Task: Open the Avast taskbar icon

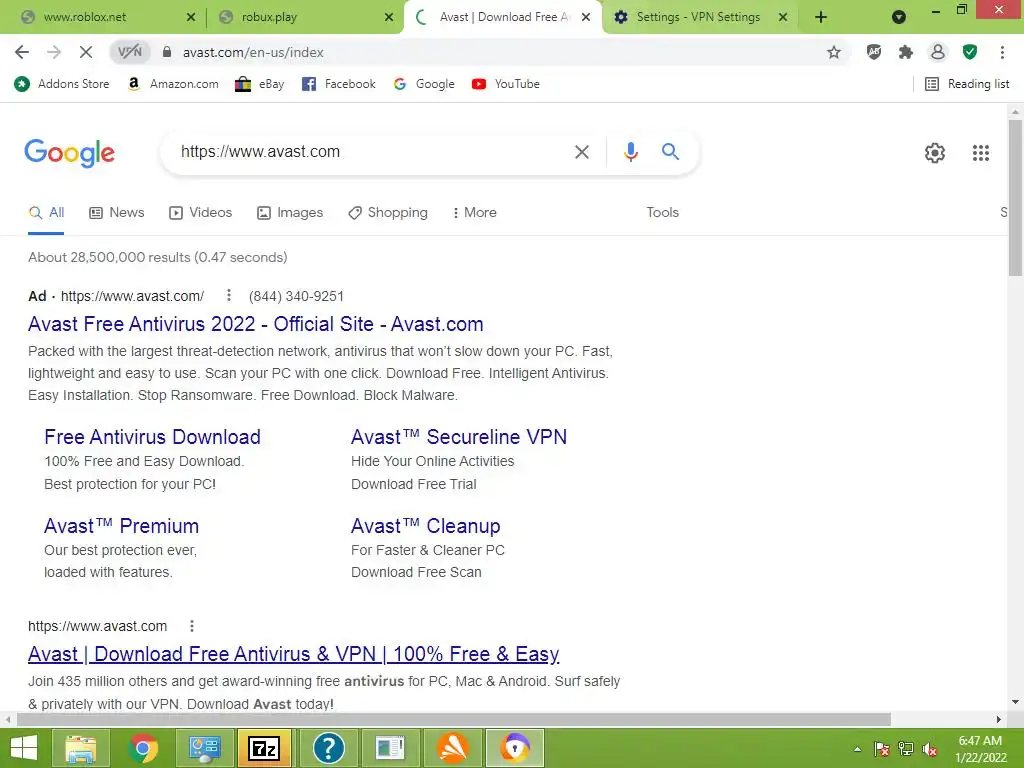Action: 453,748
